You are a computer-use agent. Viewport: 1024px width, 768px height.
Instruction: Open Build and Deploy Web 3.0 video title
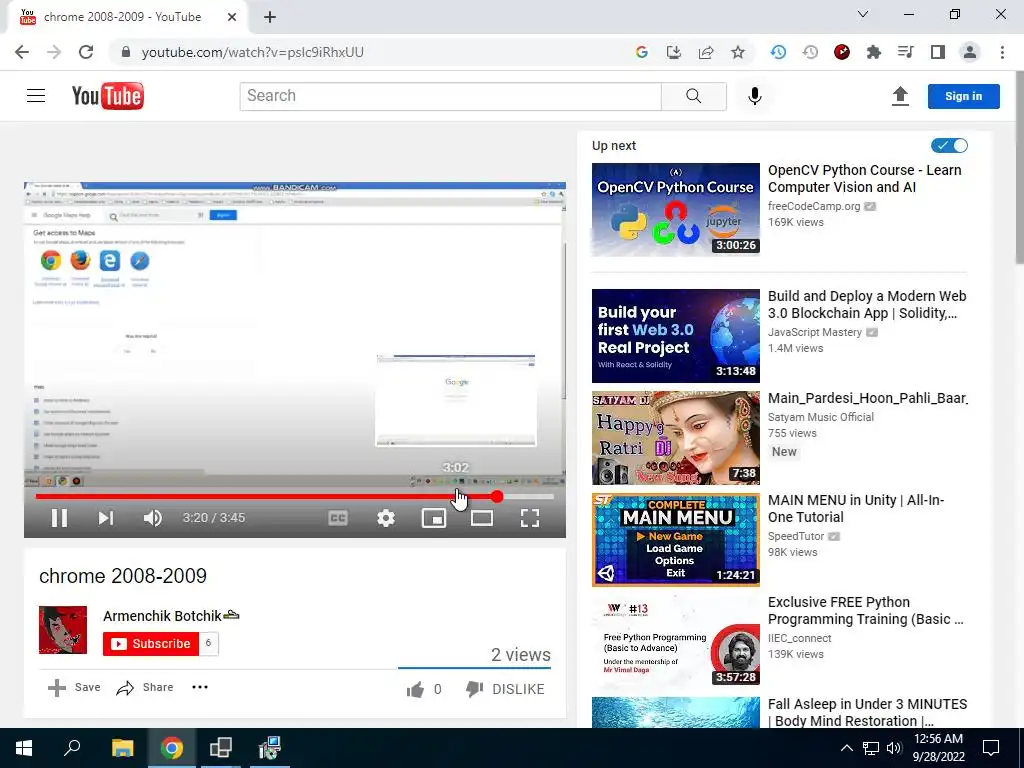[x=867, y=304]
